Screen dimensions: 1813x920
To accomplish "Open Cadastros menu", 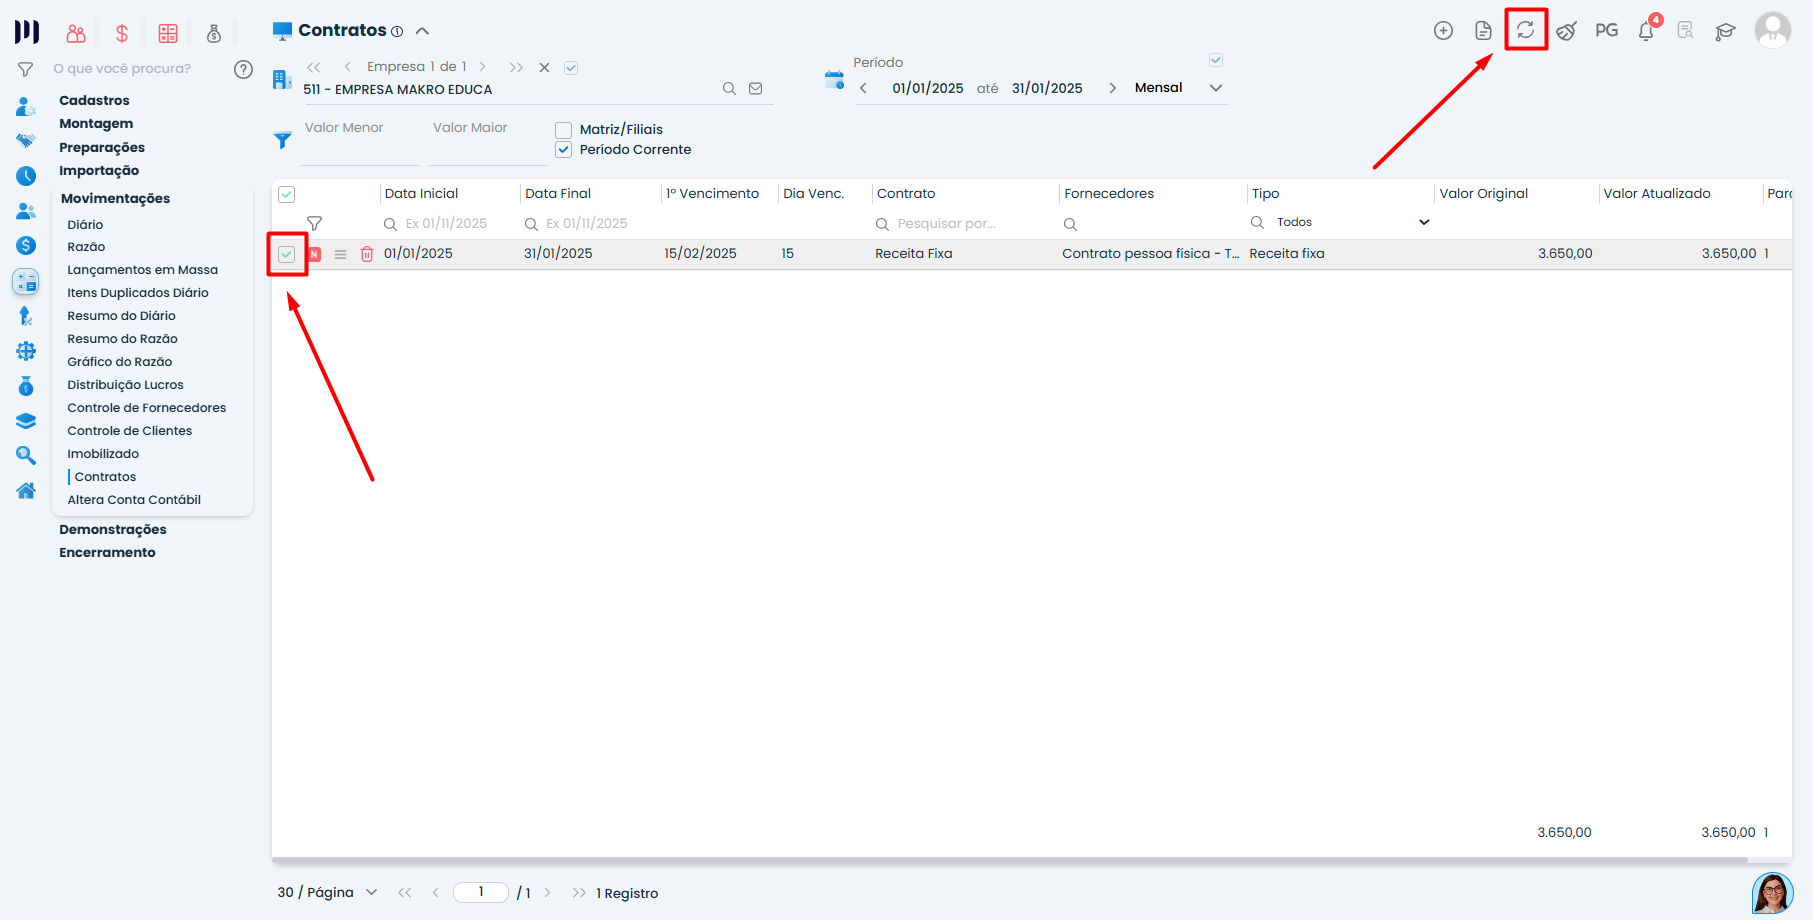I will [94, 100].
